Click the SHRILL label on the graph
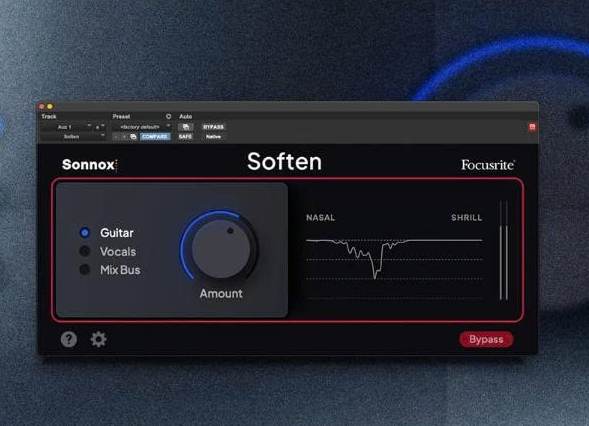 [x=467, y=218]
